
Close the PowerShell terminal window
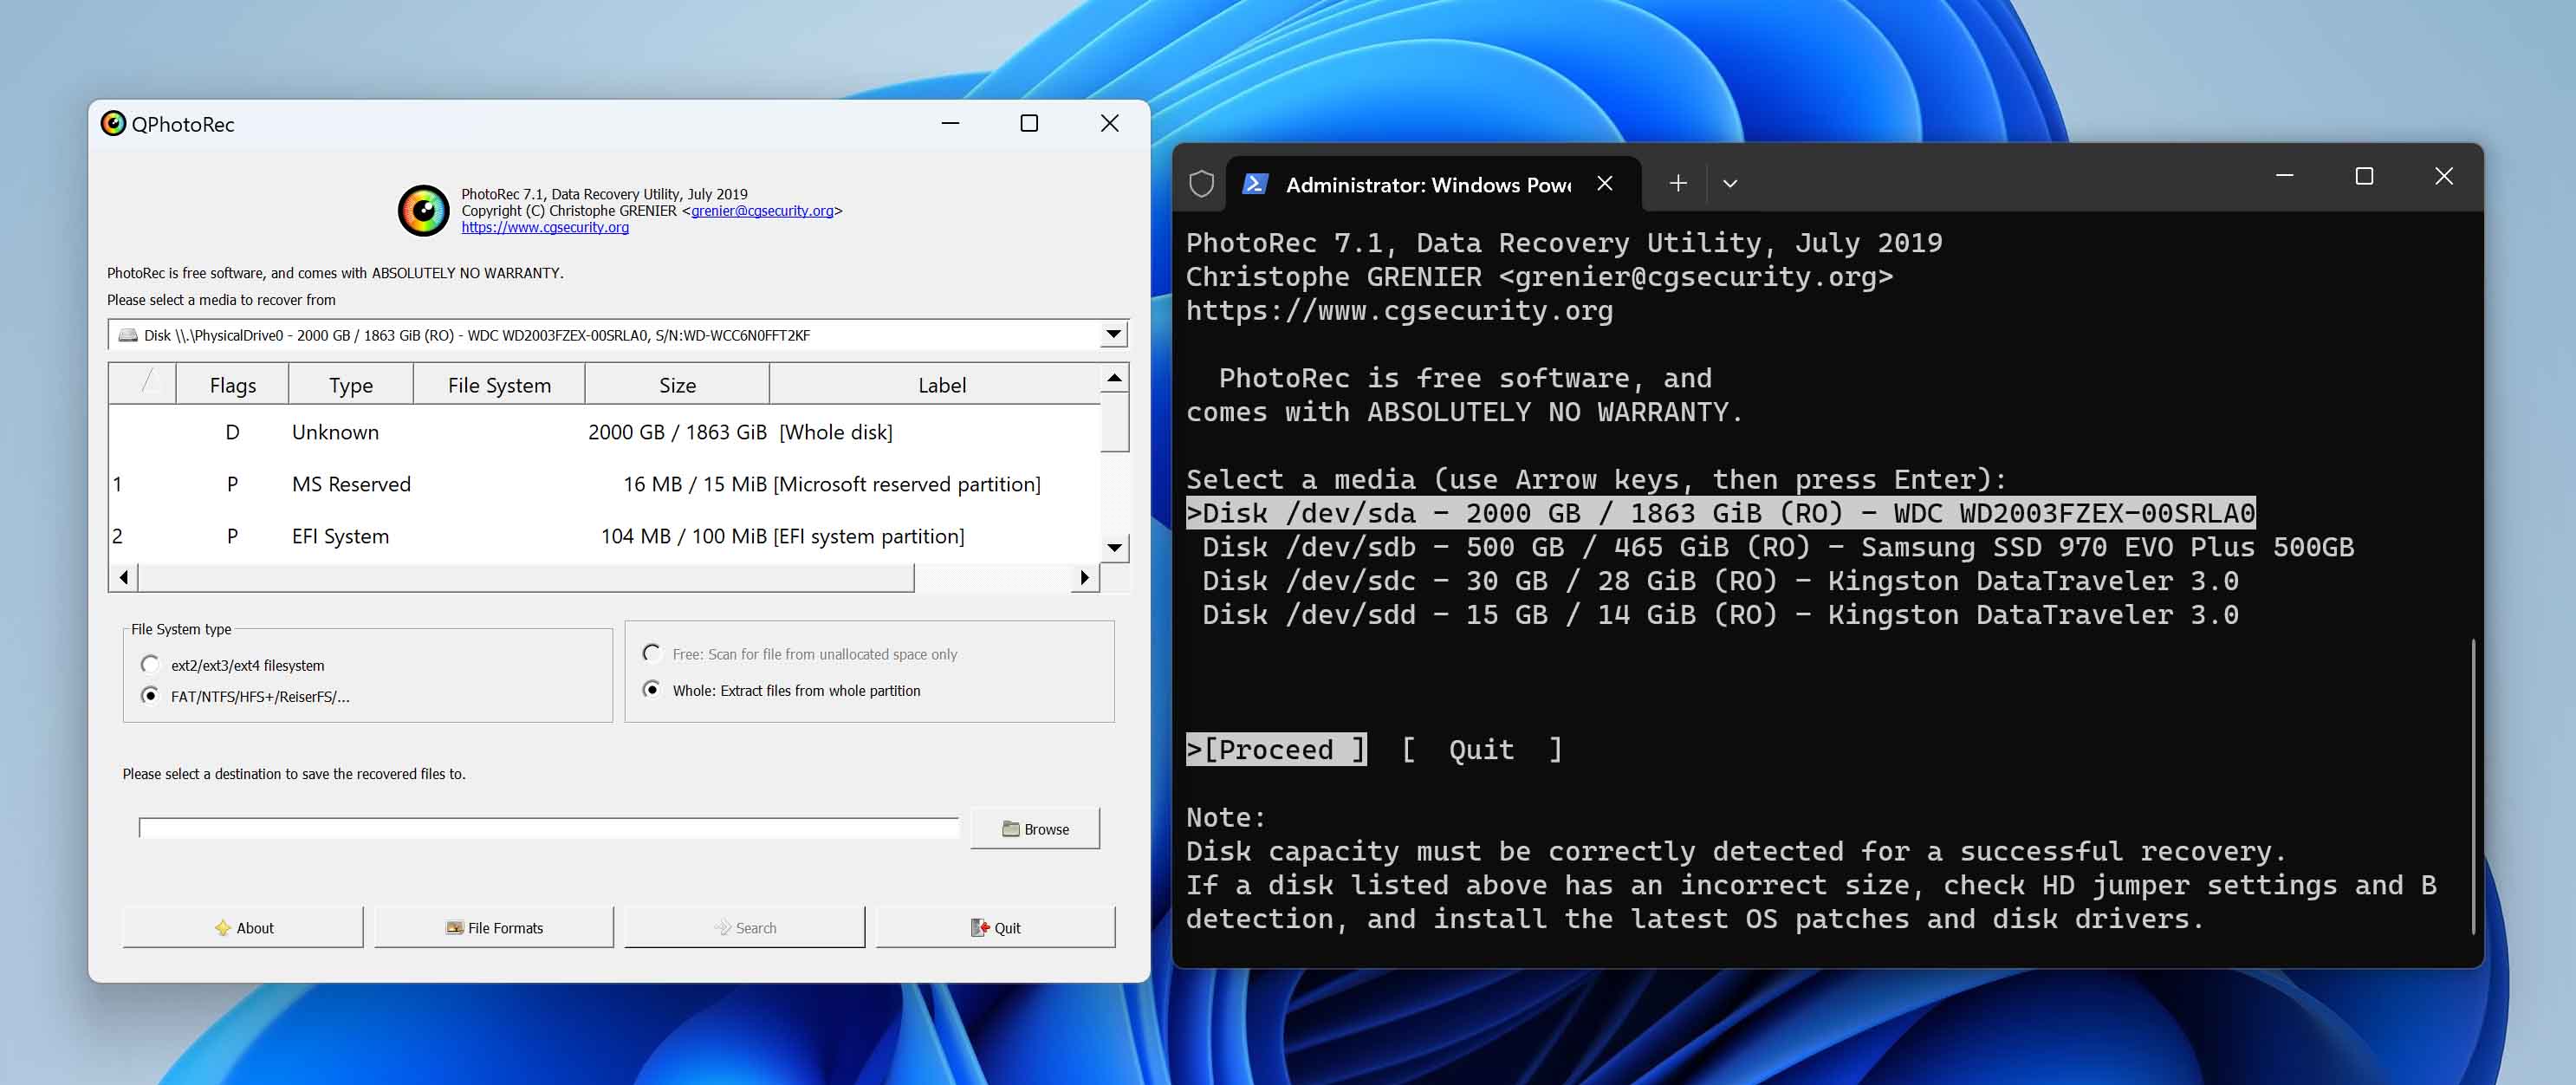pyautogui.click(x=2444, y=176)
